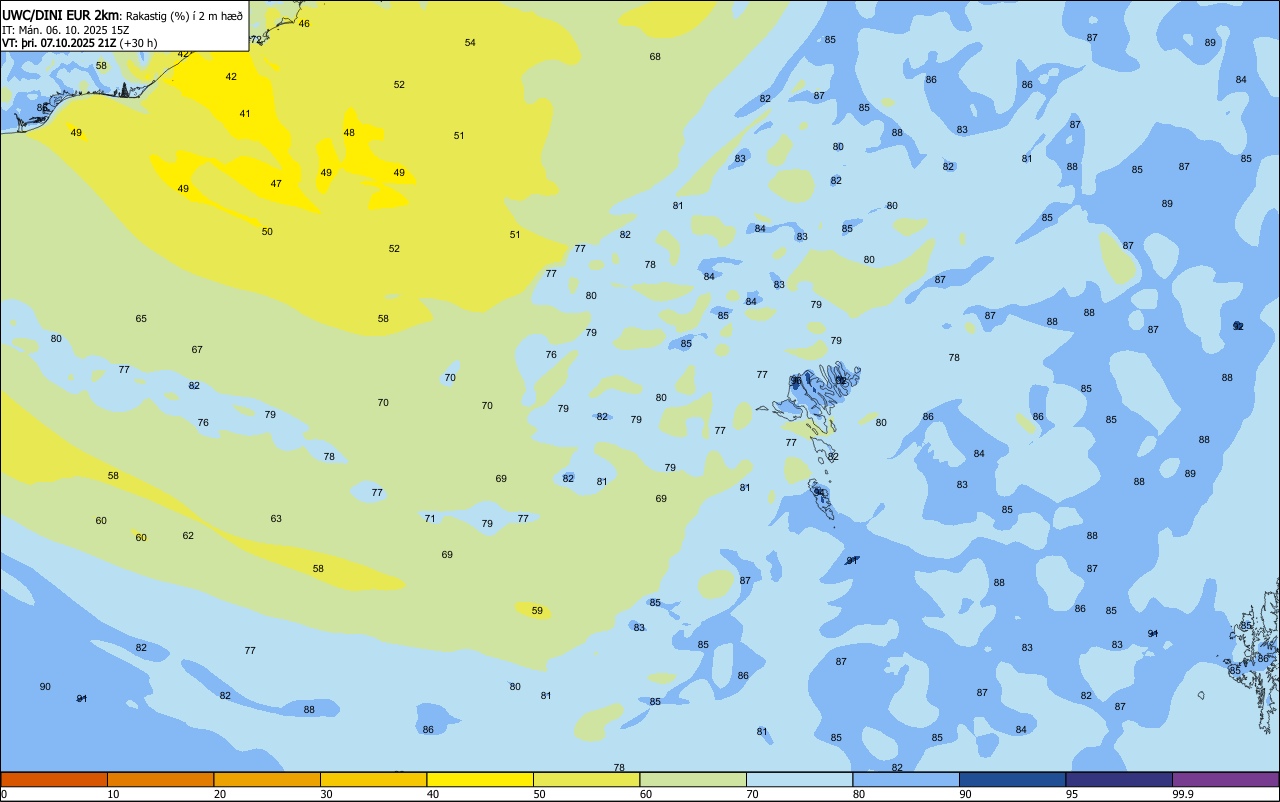Click the map title 'UWC/DINI EUR 2km'
Viewport: 1280px width, 802px height.
click(61, 14)
